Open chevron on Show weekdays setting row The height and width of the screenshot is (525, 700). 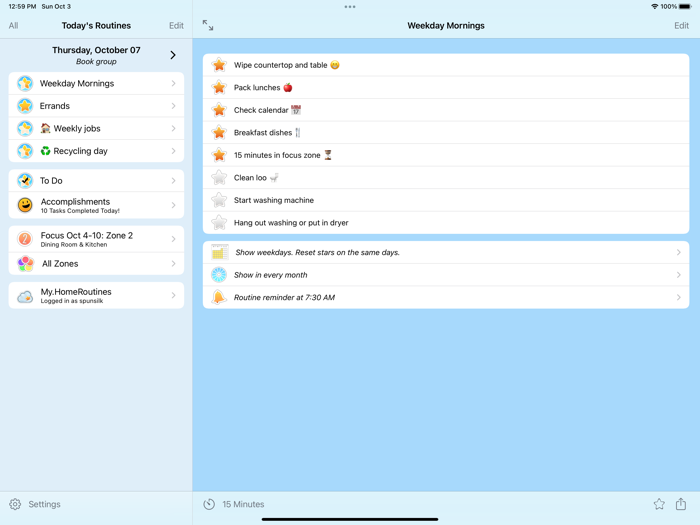679,252
